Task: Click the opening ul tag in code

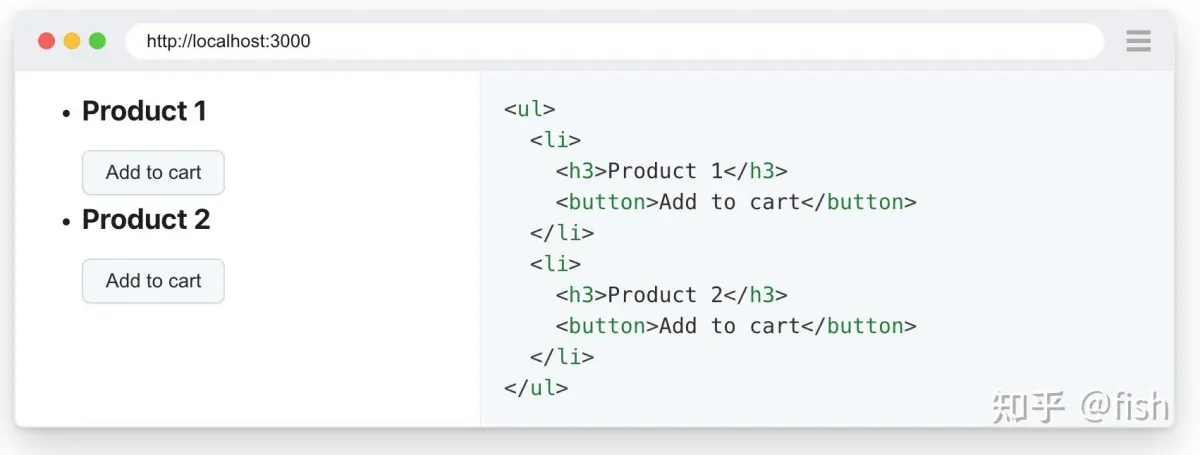Action: 530,109
